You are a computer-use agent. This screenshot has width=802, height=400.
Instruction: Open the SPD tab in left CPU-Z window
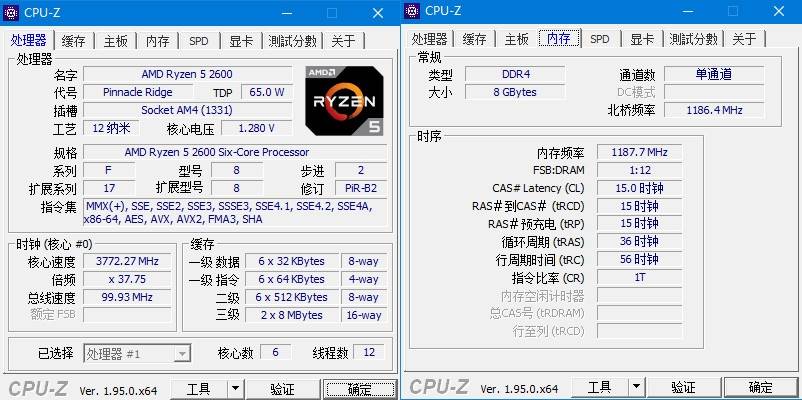(199, 41)
